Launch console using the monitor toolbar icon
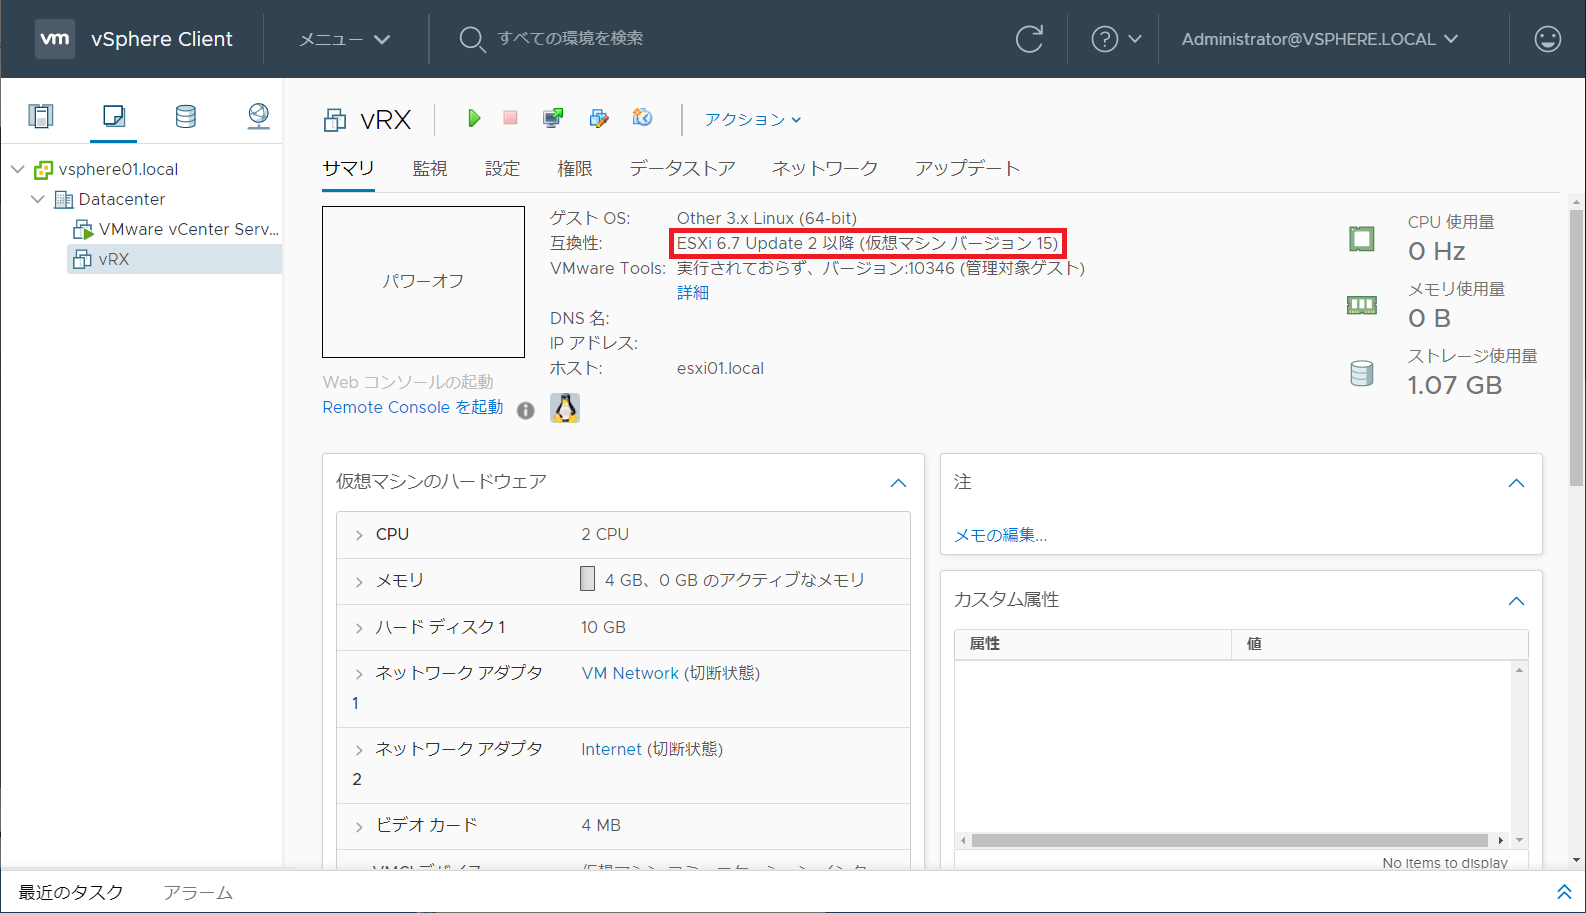The width and height of the screenshot is (1586, 913). click(x=553, y=118)
